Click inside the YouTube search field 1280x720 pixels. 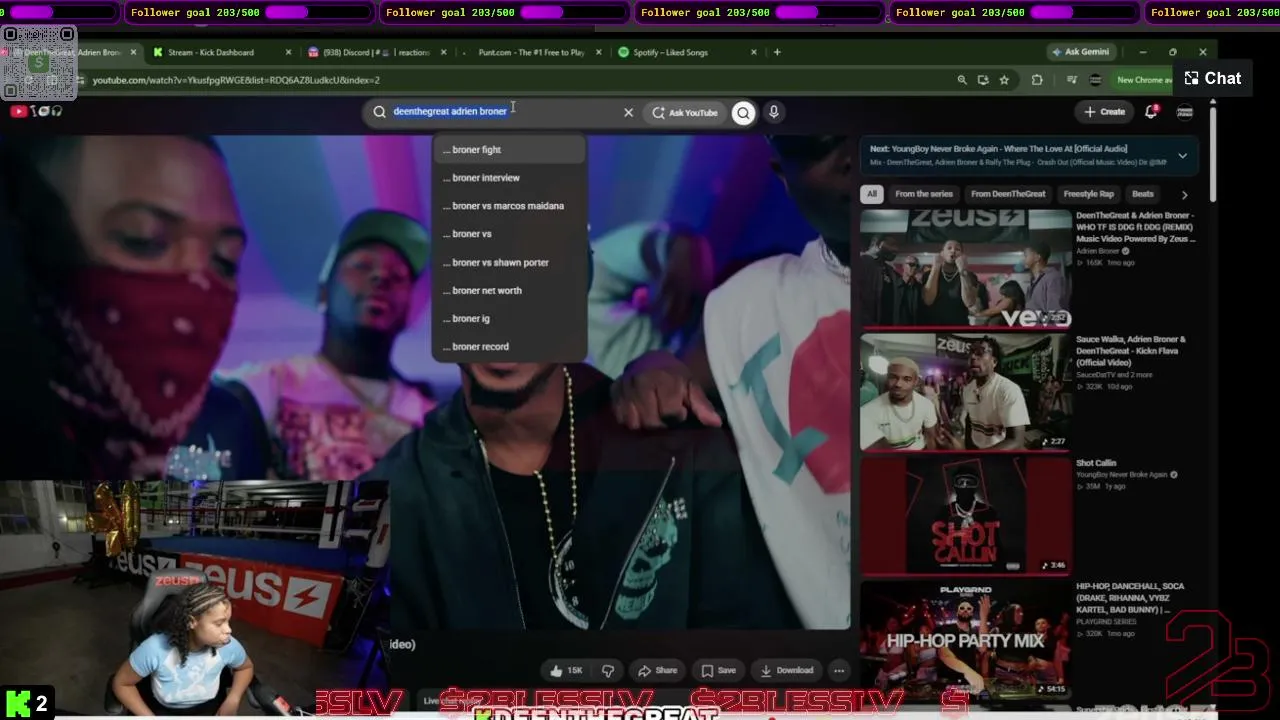click(x=500, y=112)
